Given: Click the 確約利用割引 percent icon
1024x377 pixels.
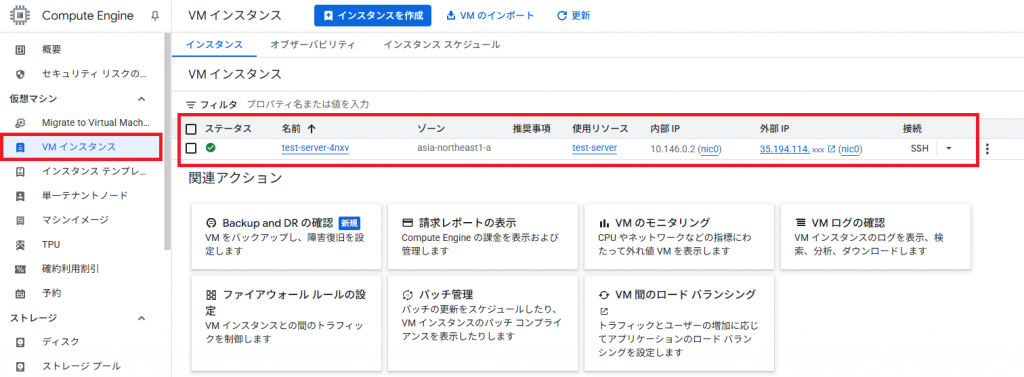Looking at the screenshot, I should pos(20,269).
